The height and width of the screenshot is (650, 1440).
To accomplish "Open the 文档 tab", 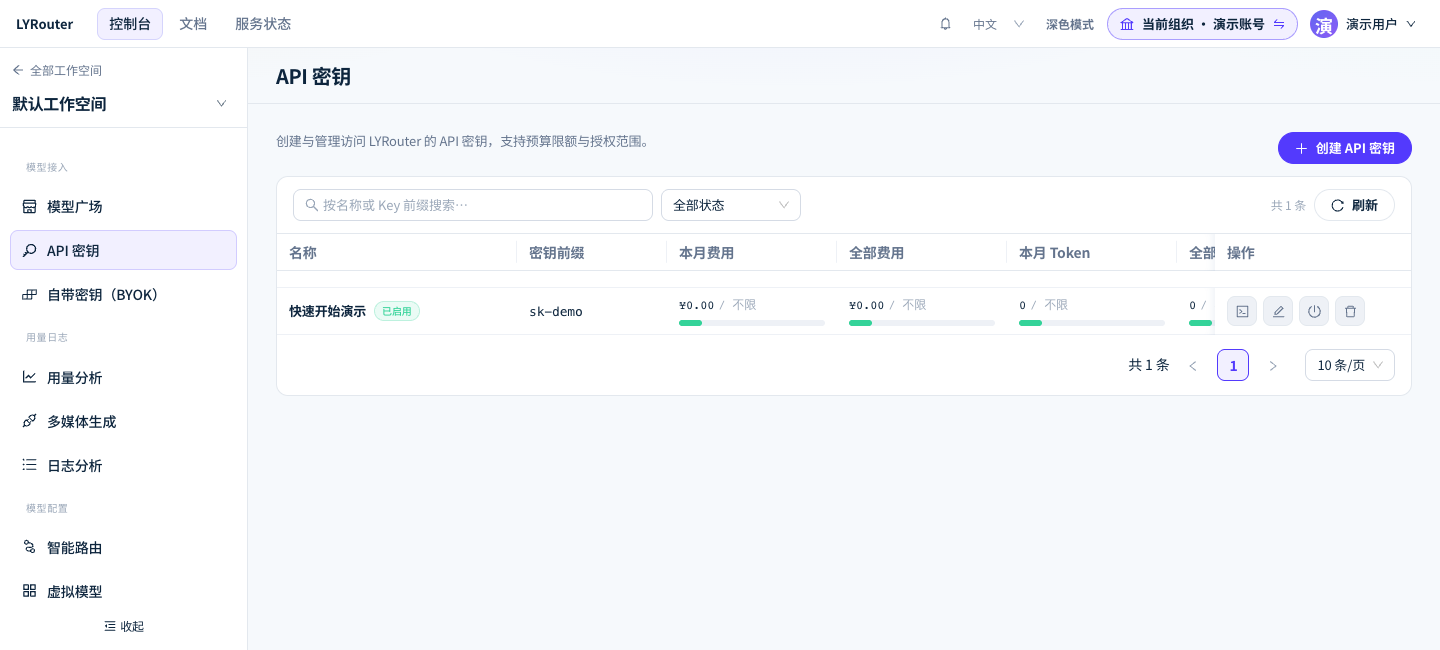I will coord(193,24).
